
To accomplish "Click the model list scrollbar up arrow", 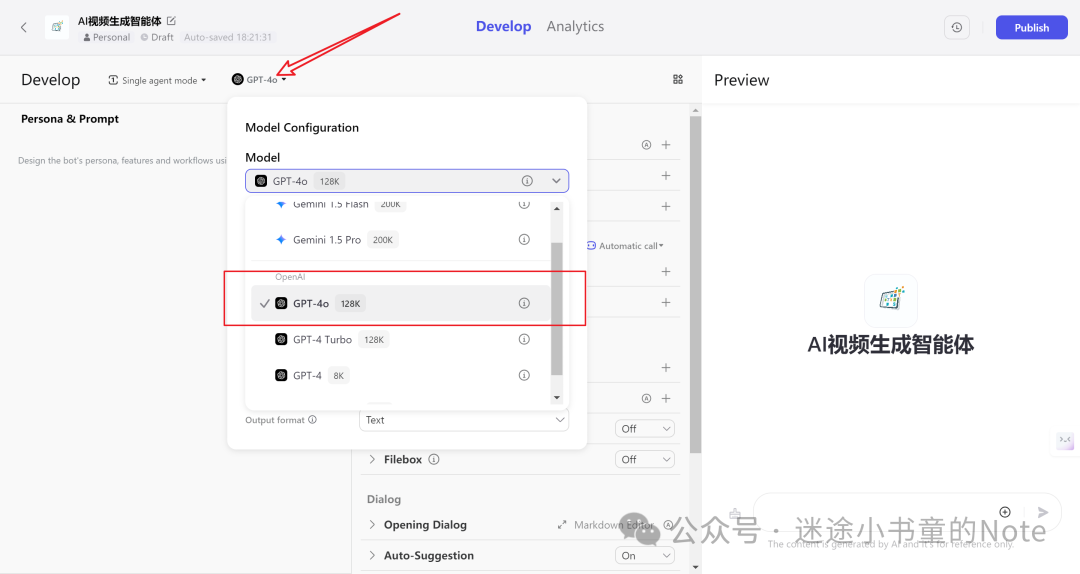I will point(557,208).
